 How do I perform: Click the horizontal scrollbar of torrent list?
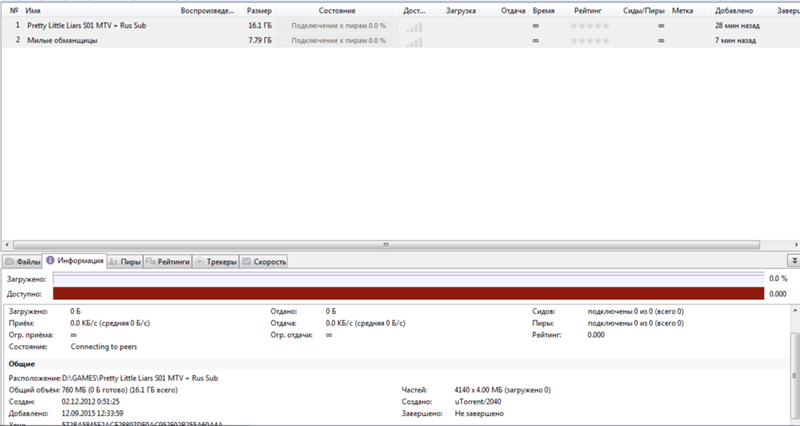click(x=386, y=245)
